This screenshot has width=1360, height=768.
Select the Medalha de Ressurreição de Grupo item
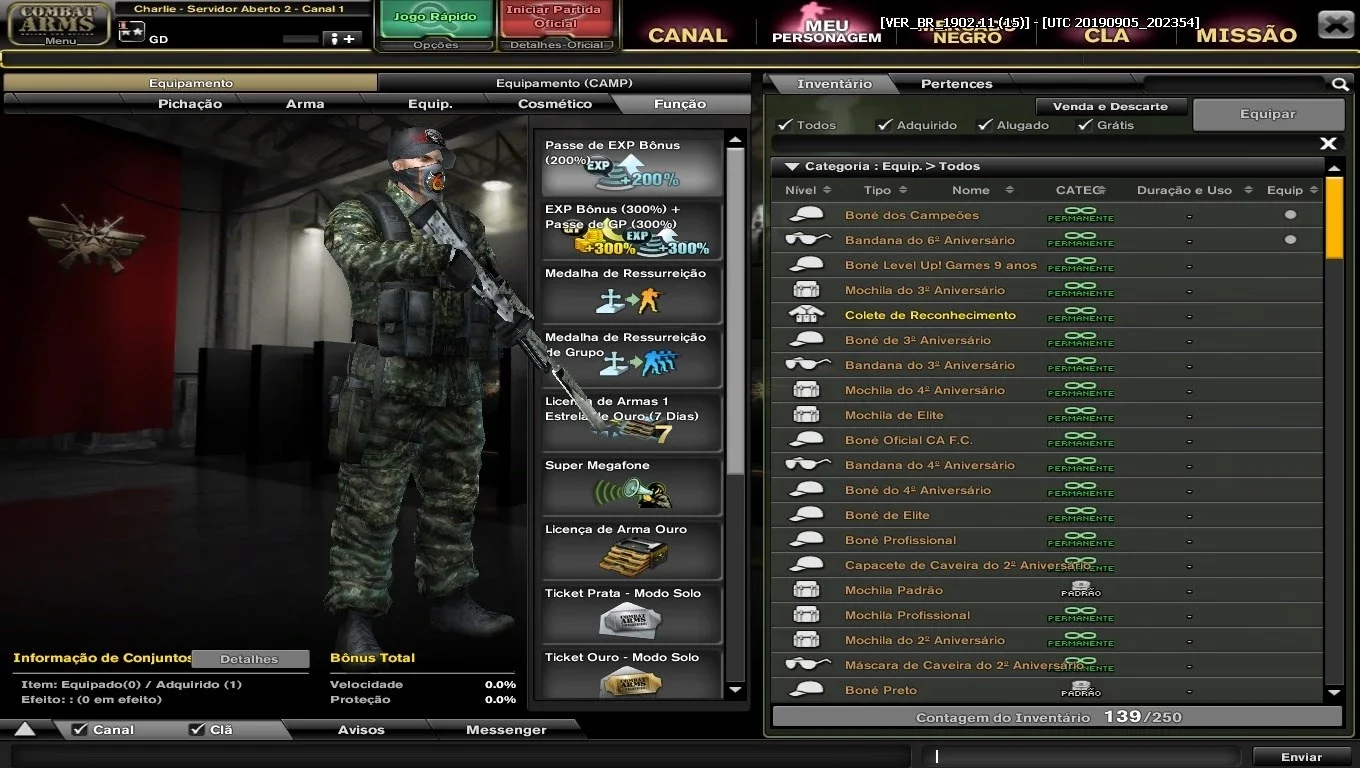point(632,358)
